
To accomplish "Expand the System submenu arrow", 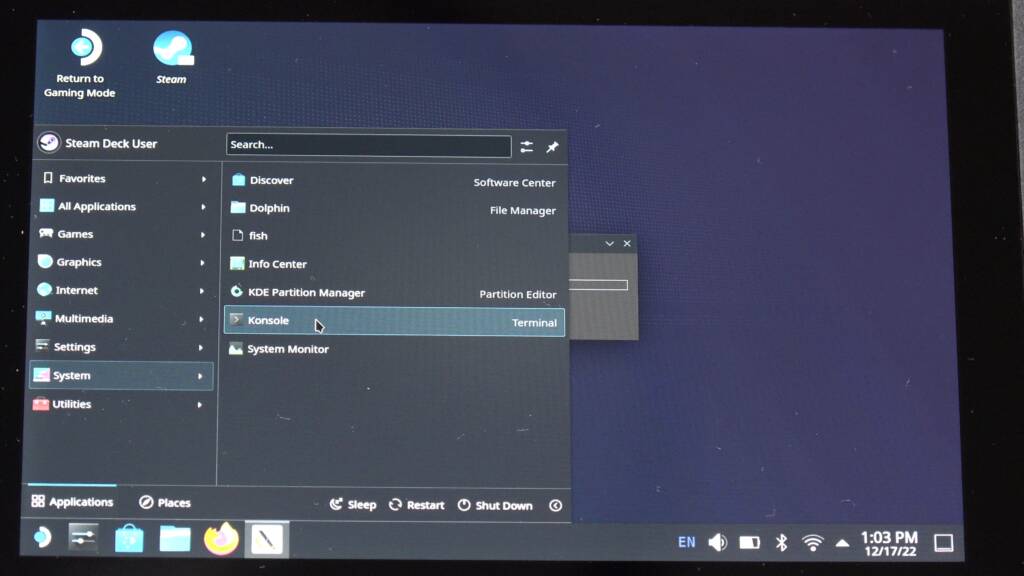I will pyautogui.click(x=200, y=376).
